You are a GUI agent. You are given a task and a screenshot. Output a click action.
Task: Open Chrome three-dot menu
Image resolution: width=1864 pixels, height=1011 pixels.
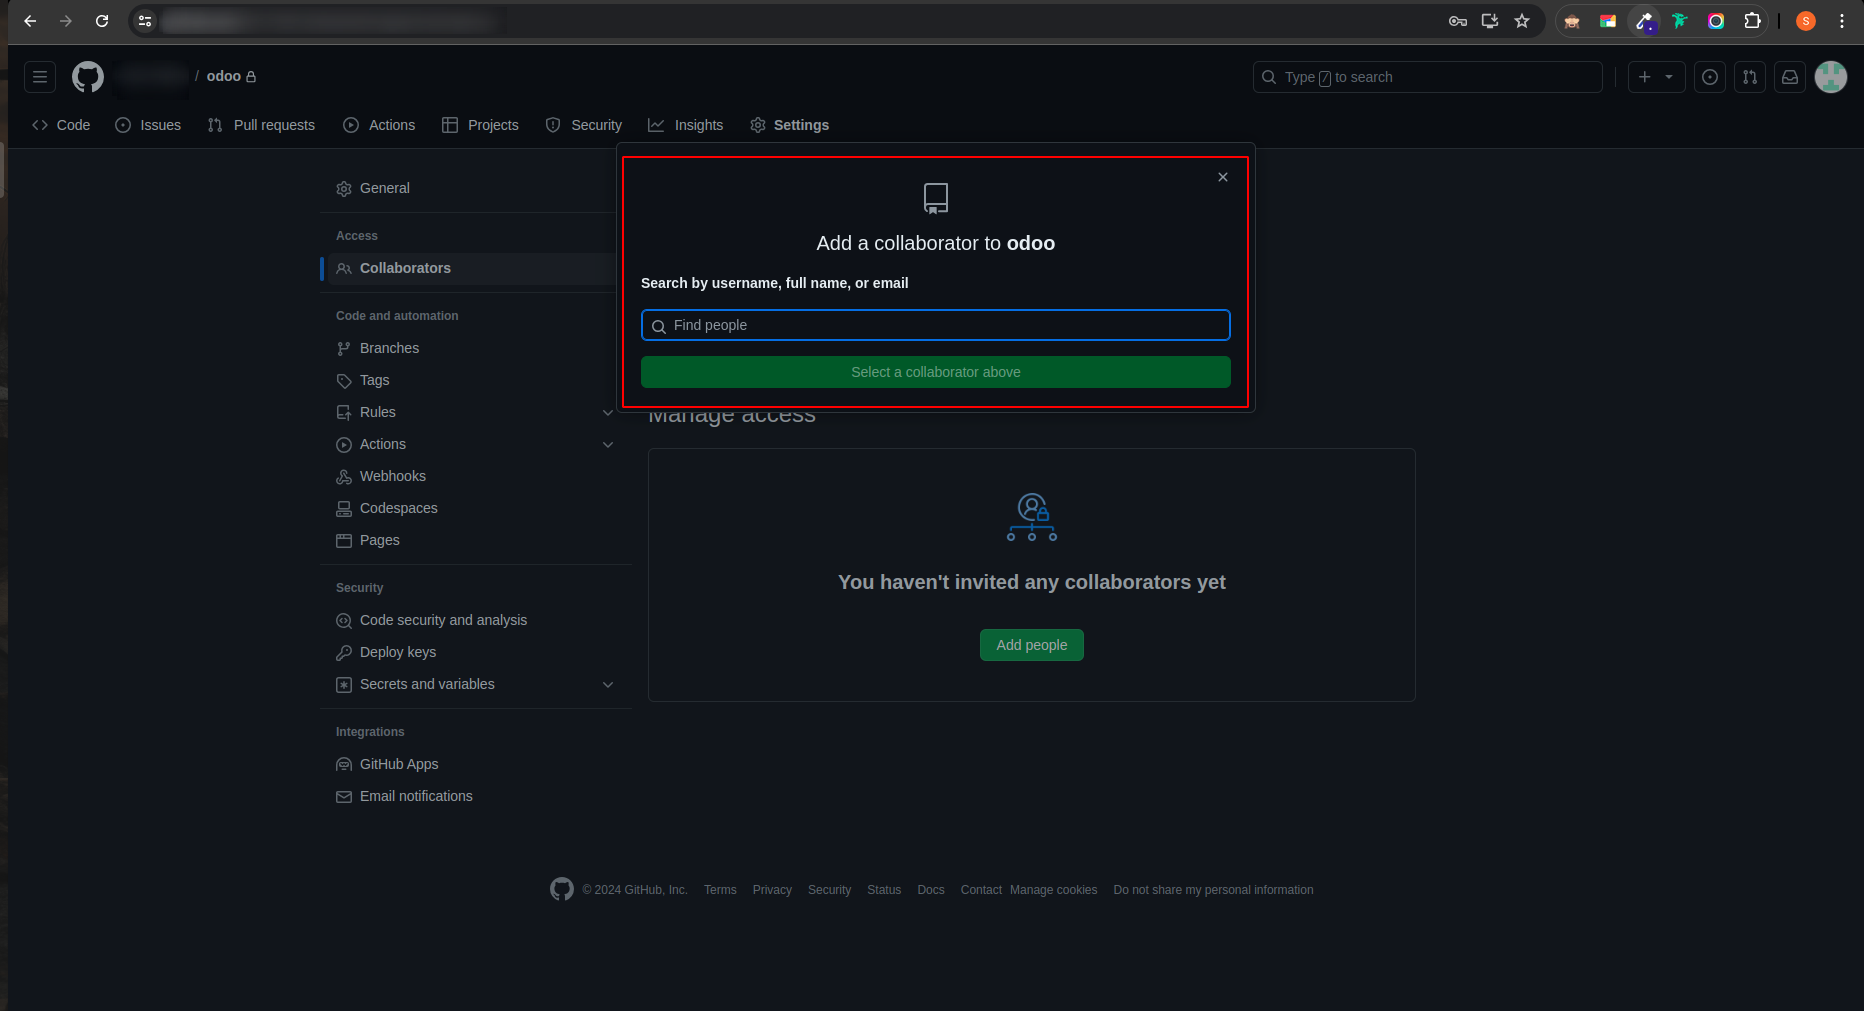coord(1842,21)
